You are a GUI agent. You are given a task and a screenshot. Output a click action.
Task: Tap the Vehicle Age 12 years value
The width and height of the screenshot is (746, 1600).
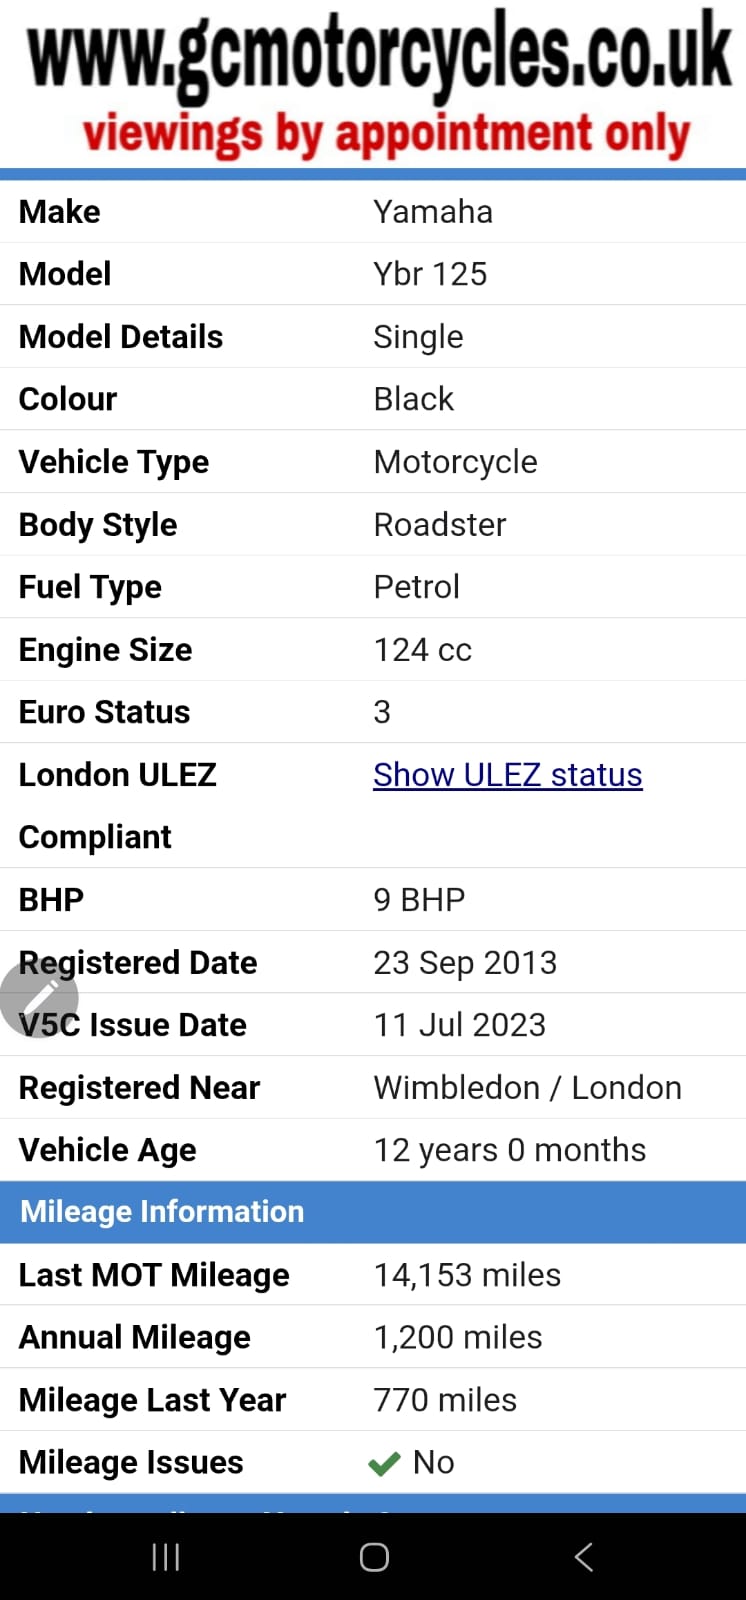[x=509, y=1150]
